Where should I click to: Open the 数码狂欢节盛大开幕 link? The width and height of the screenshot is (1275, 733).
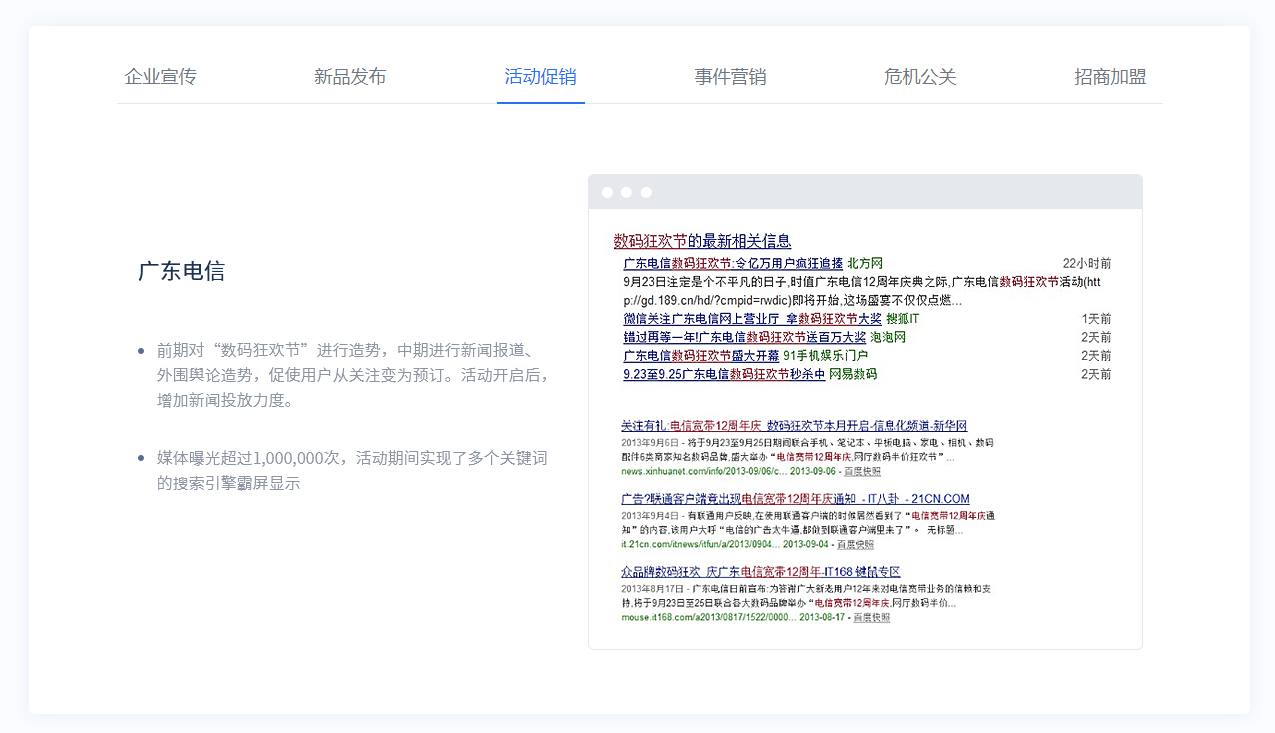click(701, 356)
